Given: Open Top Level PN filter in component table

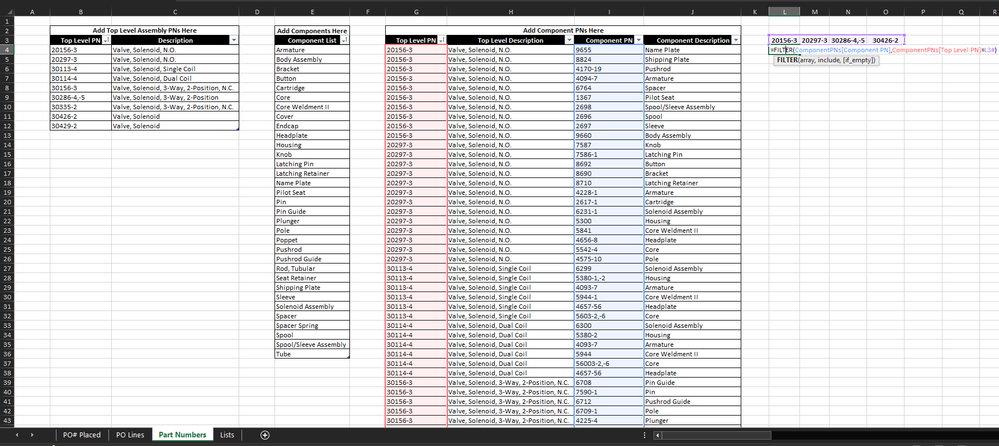Looking at the screenshot, I should click(442, 40).
